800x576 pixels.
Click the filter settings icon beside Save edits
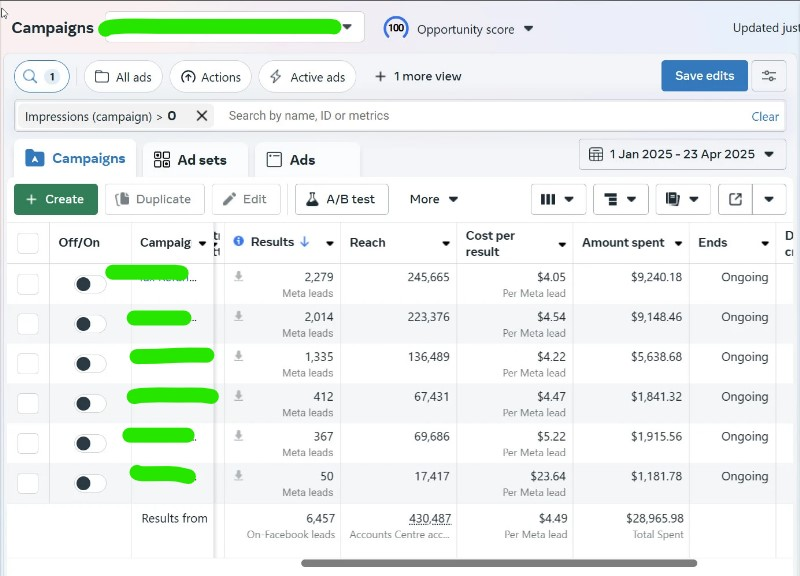(768, 75)
